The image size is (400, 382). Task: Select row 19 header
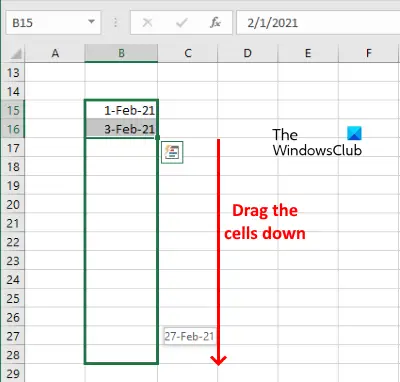[x=13, y=185]
